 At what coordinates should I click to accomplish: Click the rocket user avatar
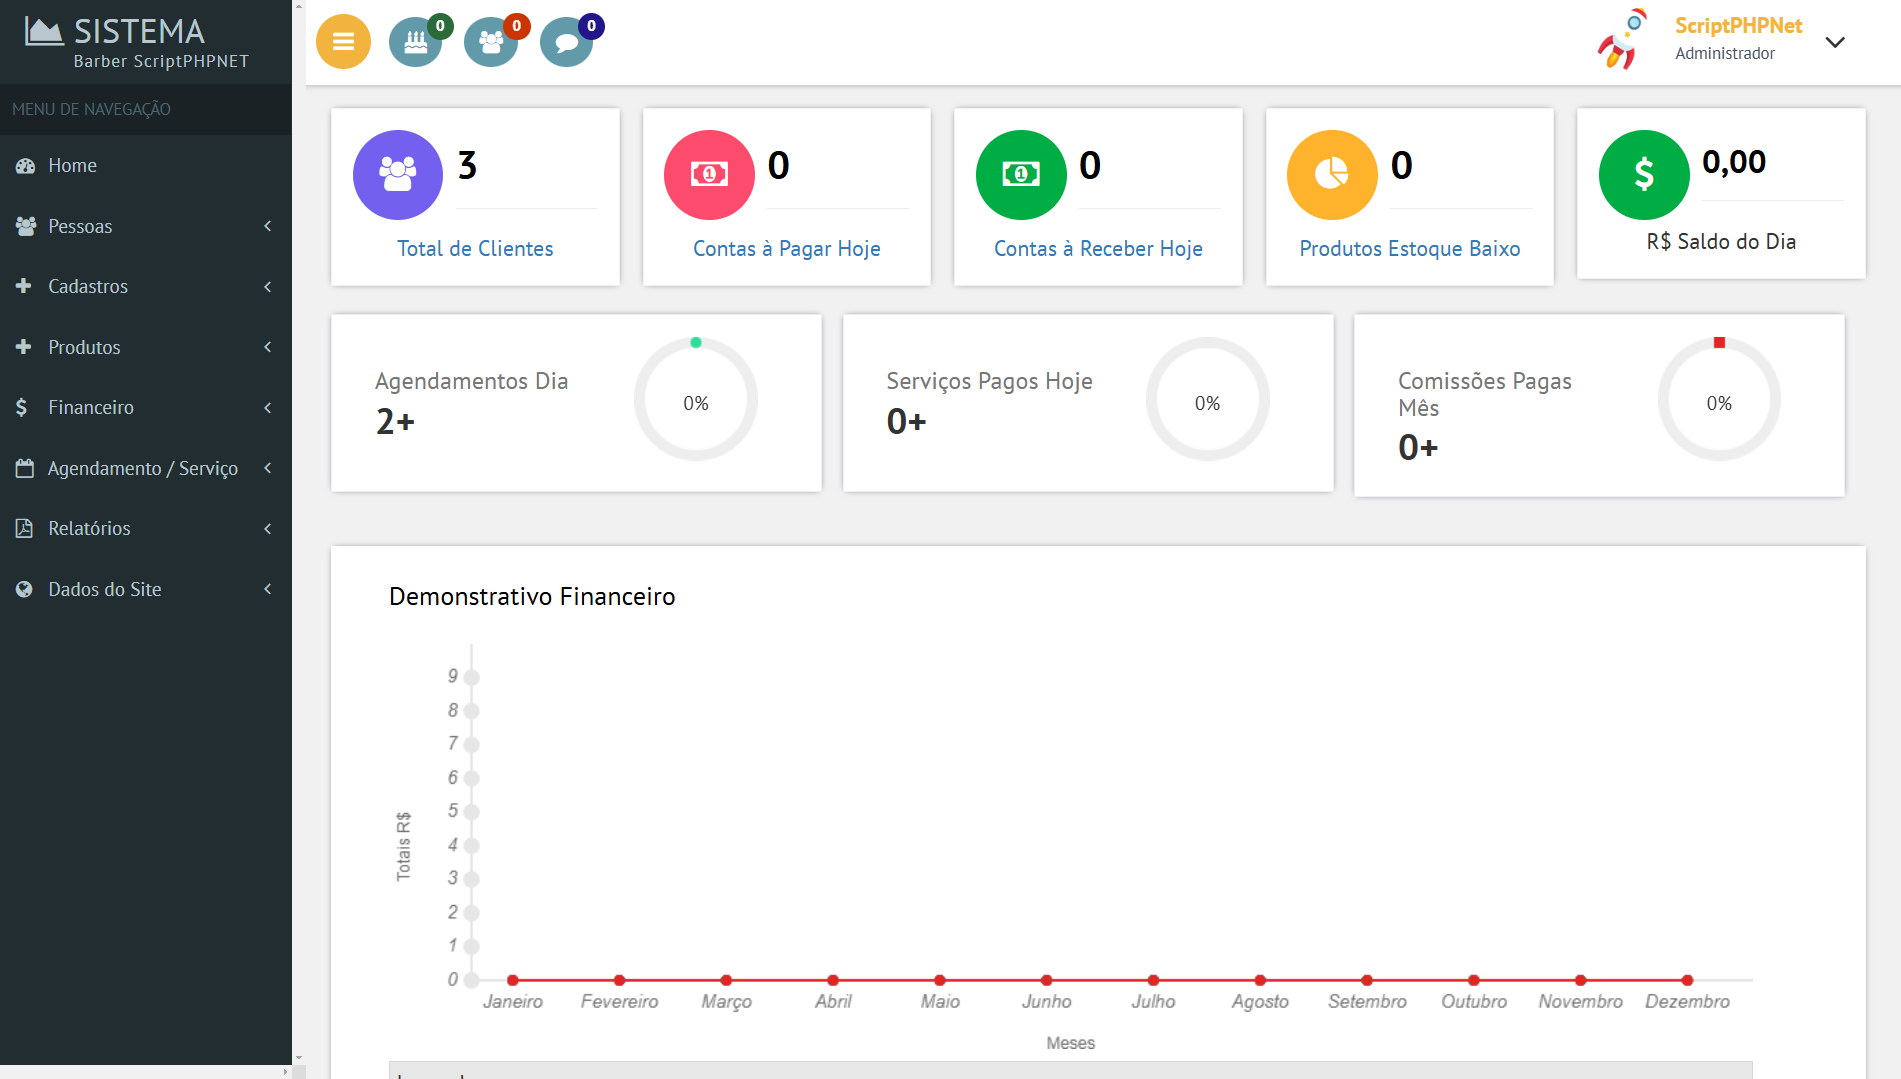pyautogui.click(x=1622, y=40)
